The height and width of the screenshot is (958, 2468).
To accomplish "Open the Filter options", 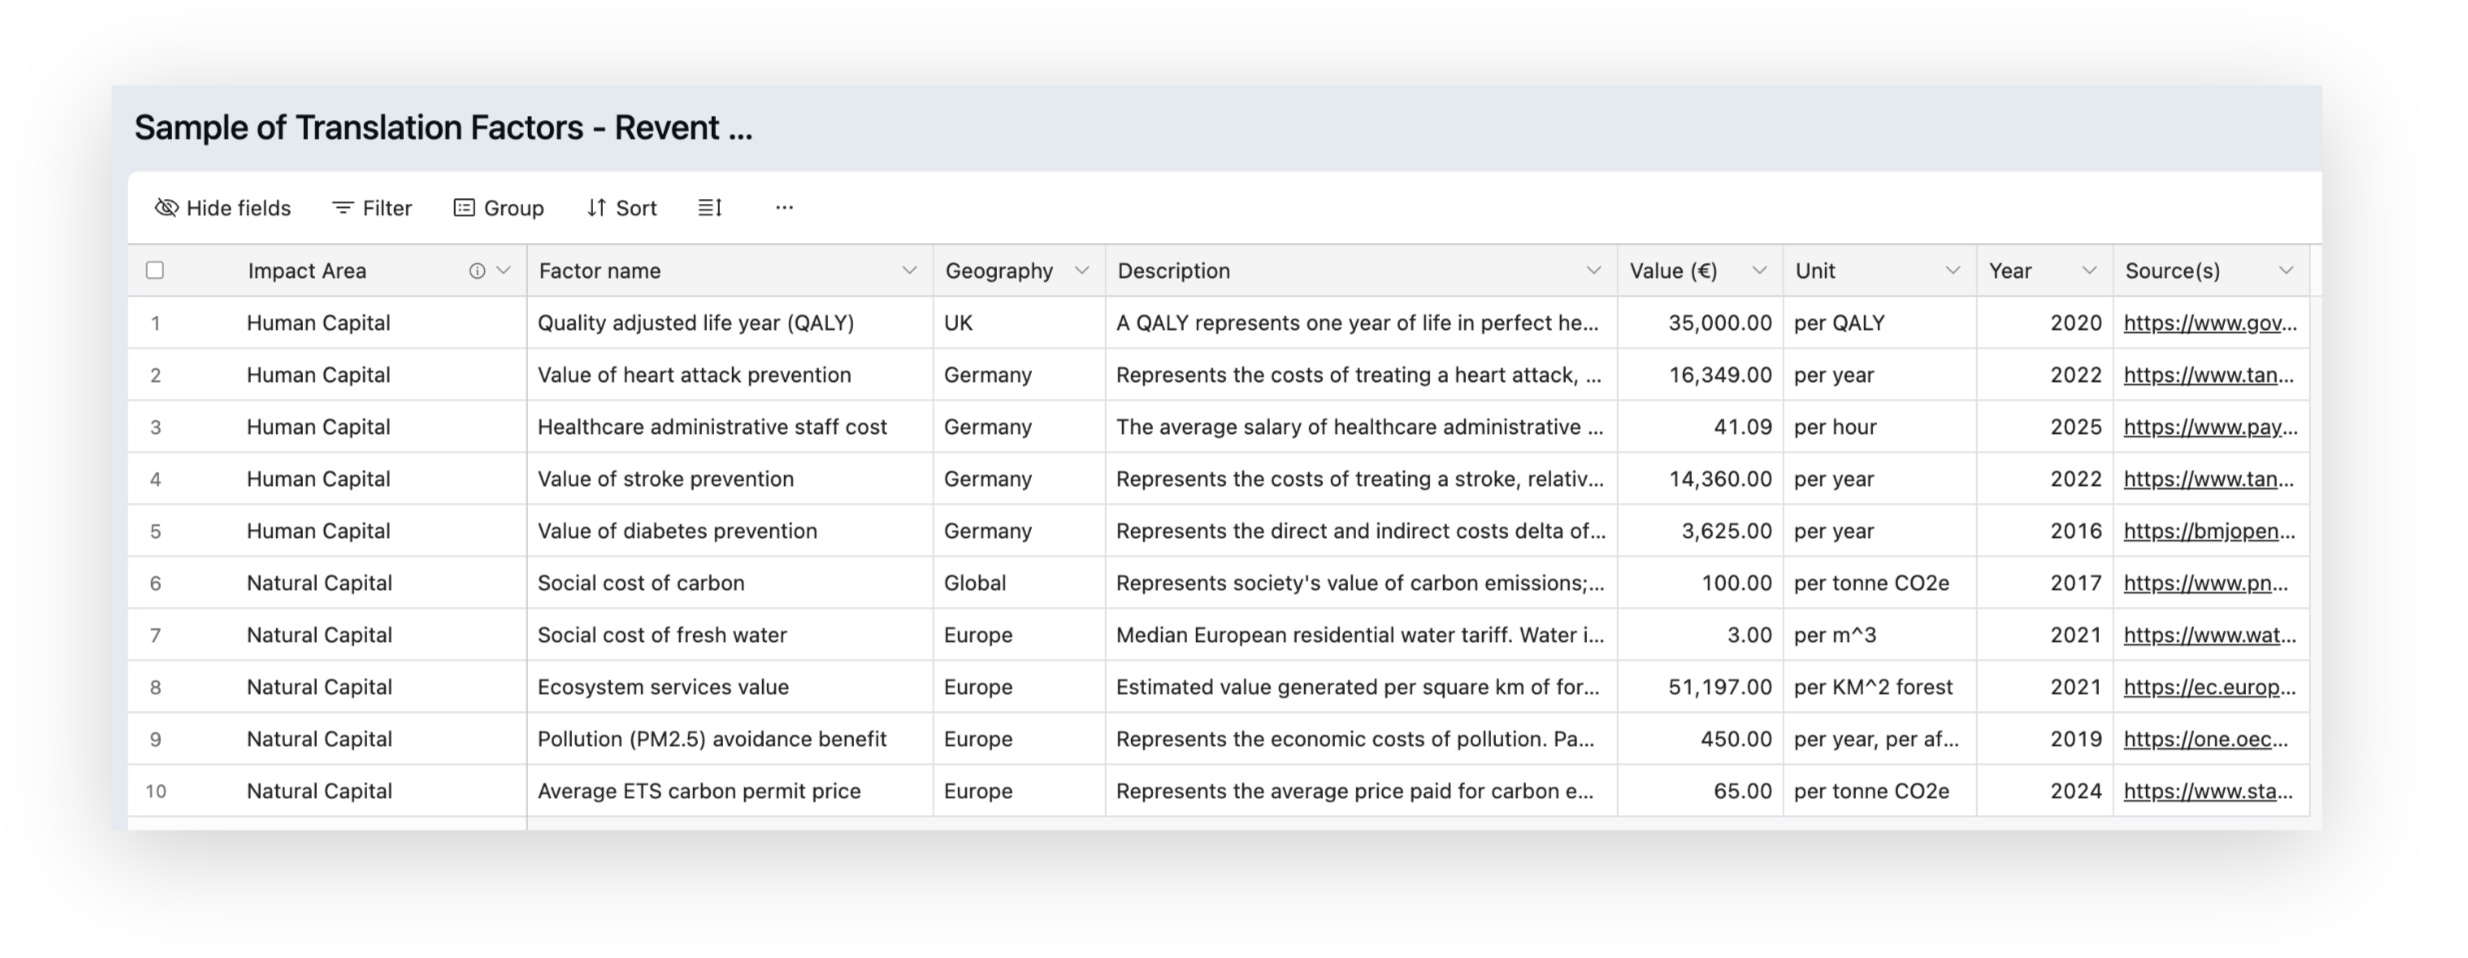I will 372,208.
